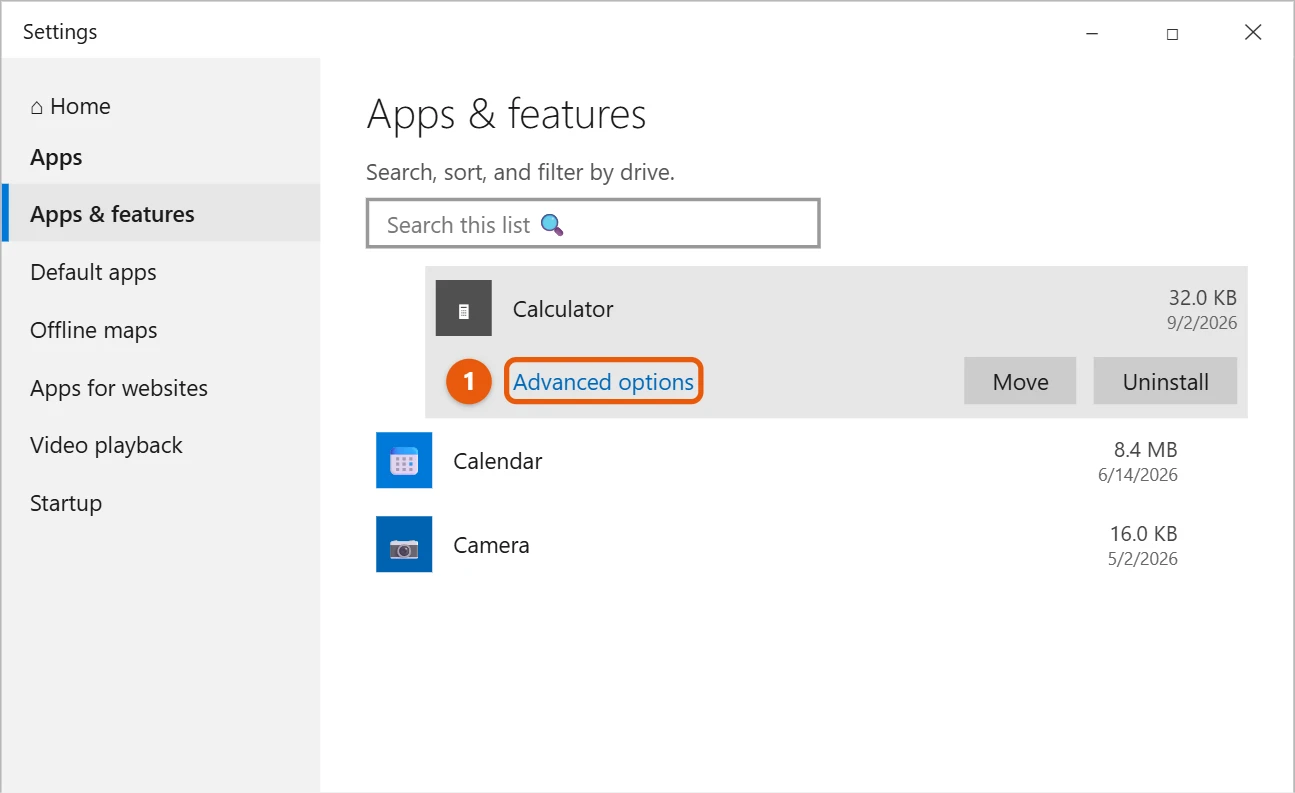Select the Calendar app name
Viewport: 1295px width, 793px height.
(x=498, y=461)
